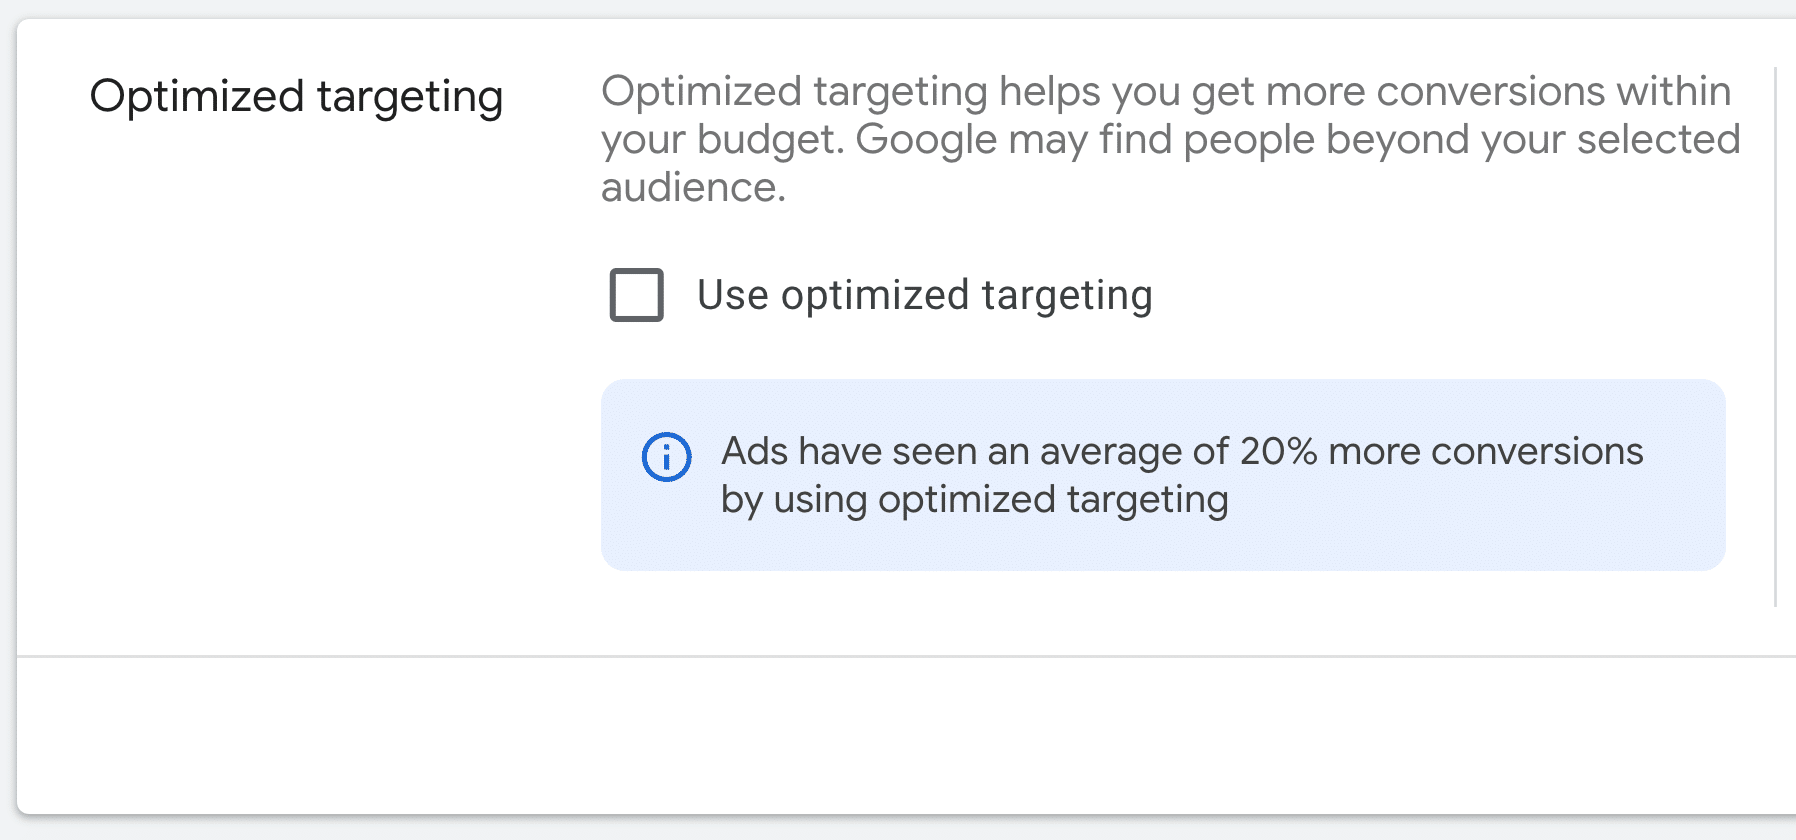This screenshot has width=1796, height=840.
Task: Click the "Optimized targeting" section heading
Action: [x=297, y=96]
